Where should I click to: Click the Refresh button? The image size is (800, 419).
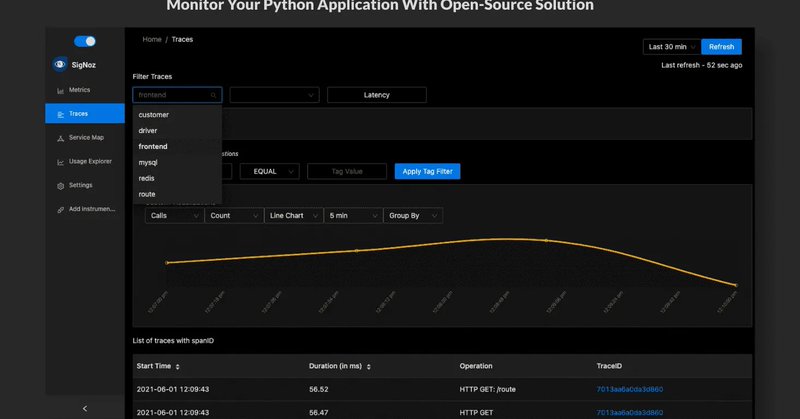pyautogui.click(x=721, y=47)
